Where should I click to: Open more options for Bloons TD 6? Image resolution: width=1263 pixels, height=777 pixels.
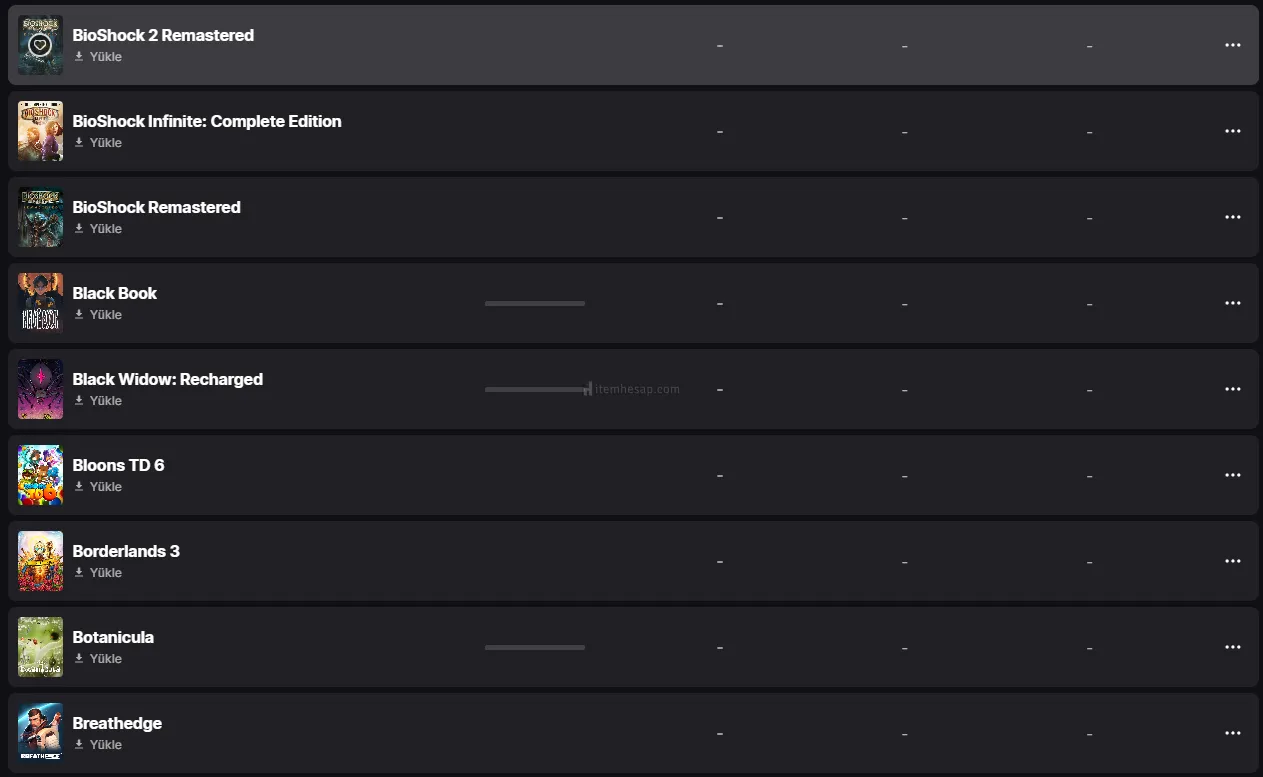[x=1232, y=475]
